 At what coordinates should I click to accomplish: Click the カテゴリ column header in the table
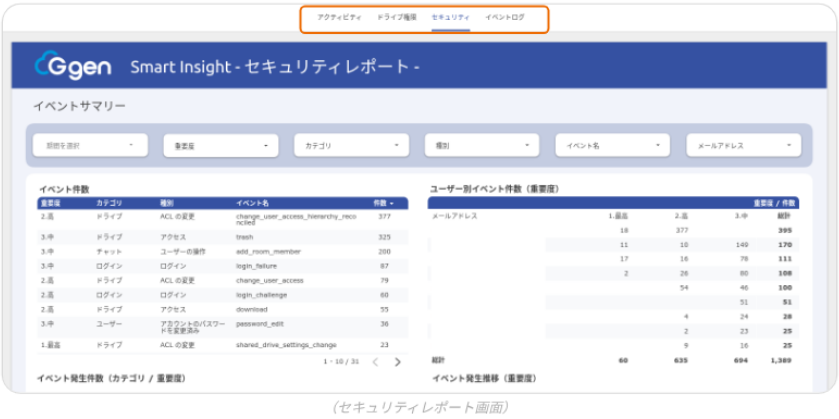[x=109, y=203]
